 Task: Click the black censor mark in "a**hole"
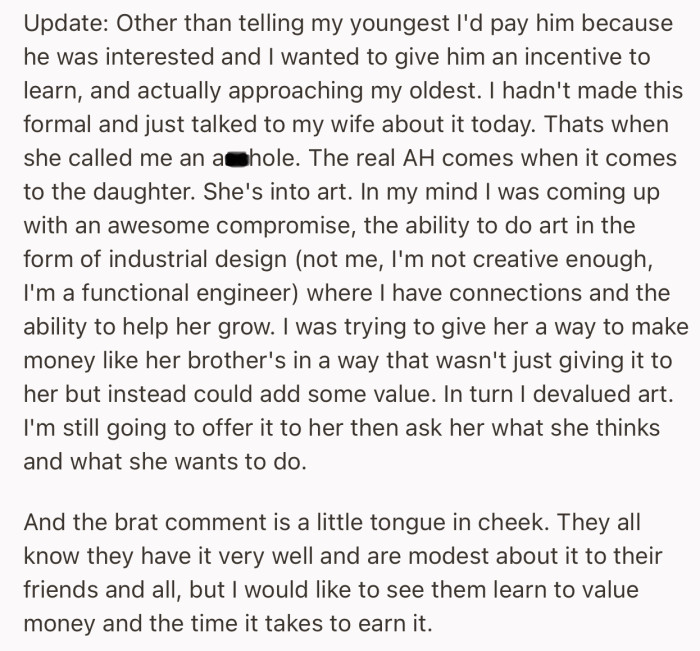pos(237,159)
